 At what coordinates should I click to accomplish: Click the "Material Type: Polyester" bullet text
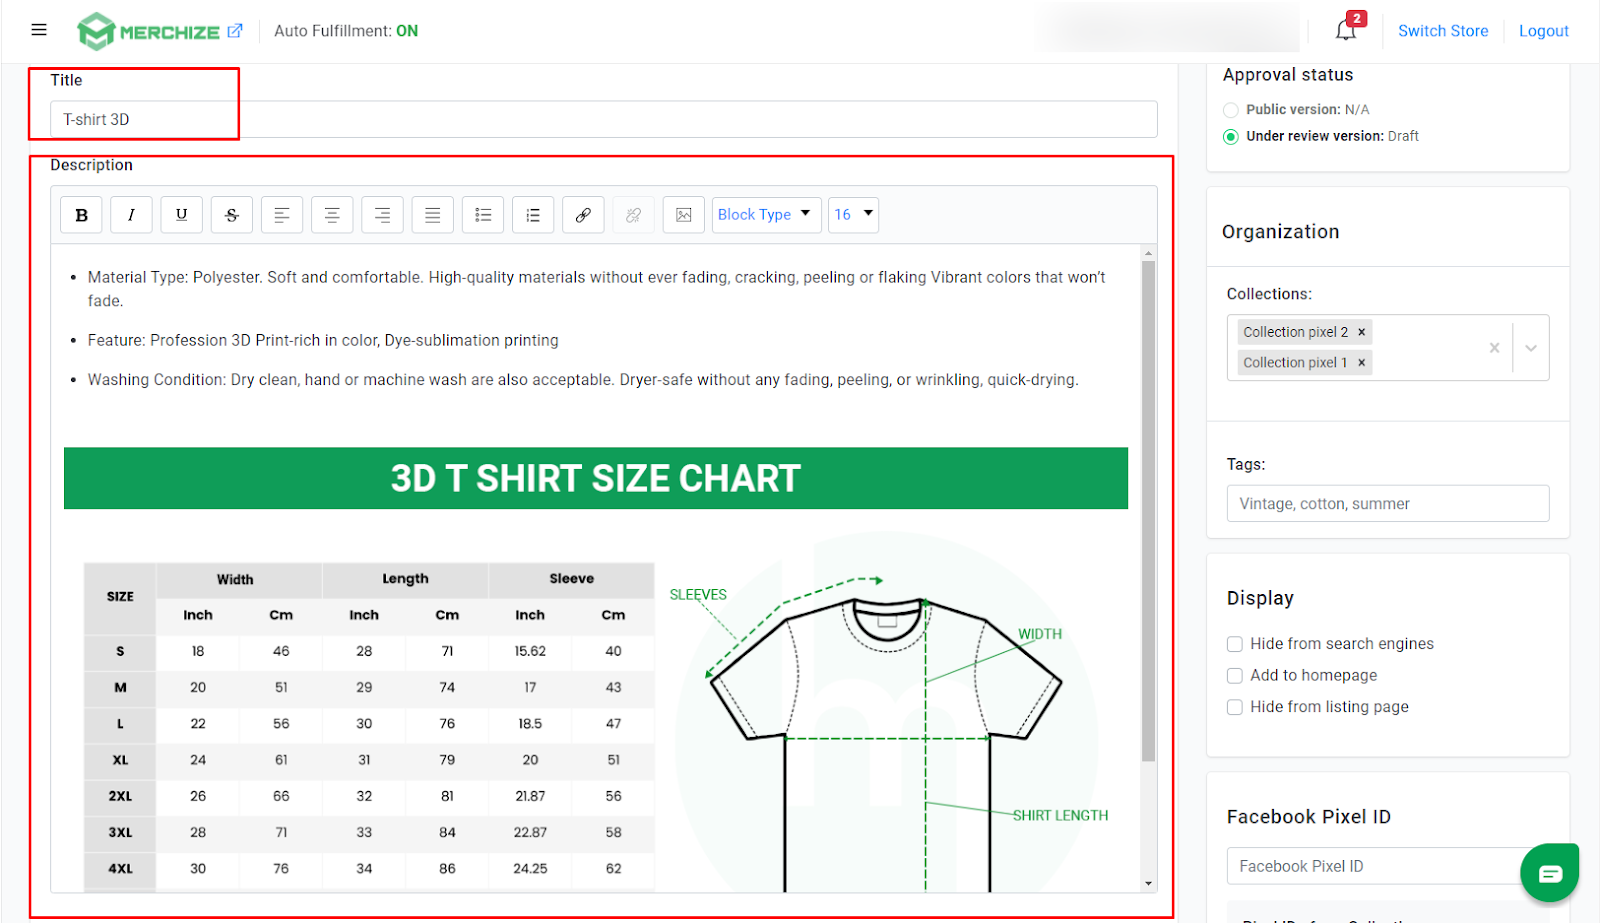pyautogui.click(x=596, y=289)
